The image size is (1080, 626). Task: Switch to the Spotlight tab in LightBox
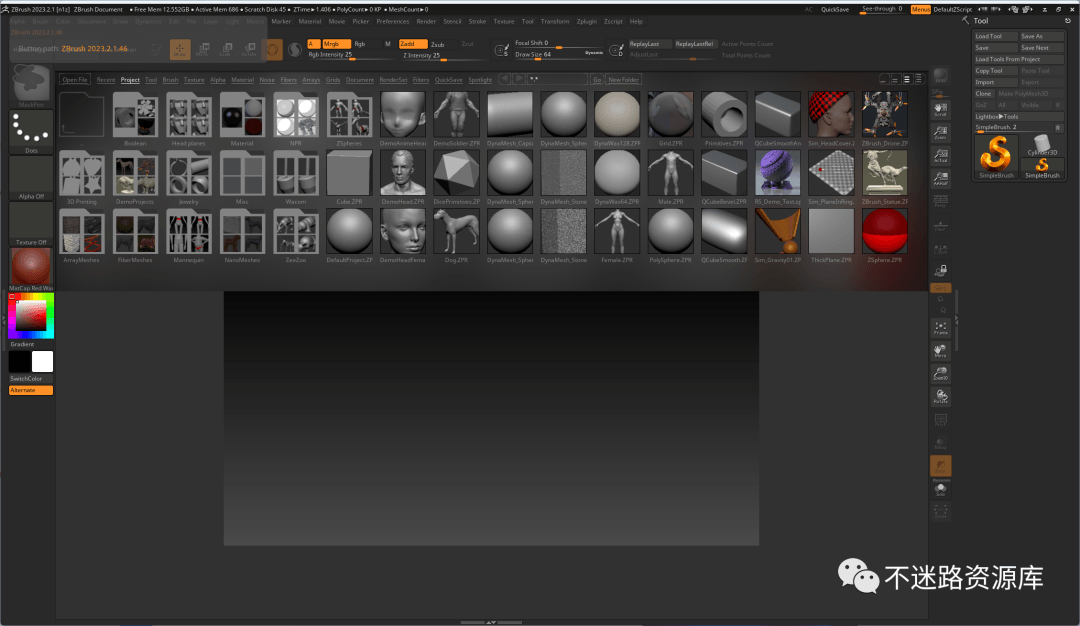pos(480,80)
